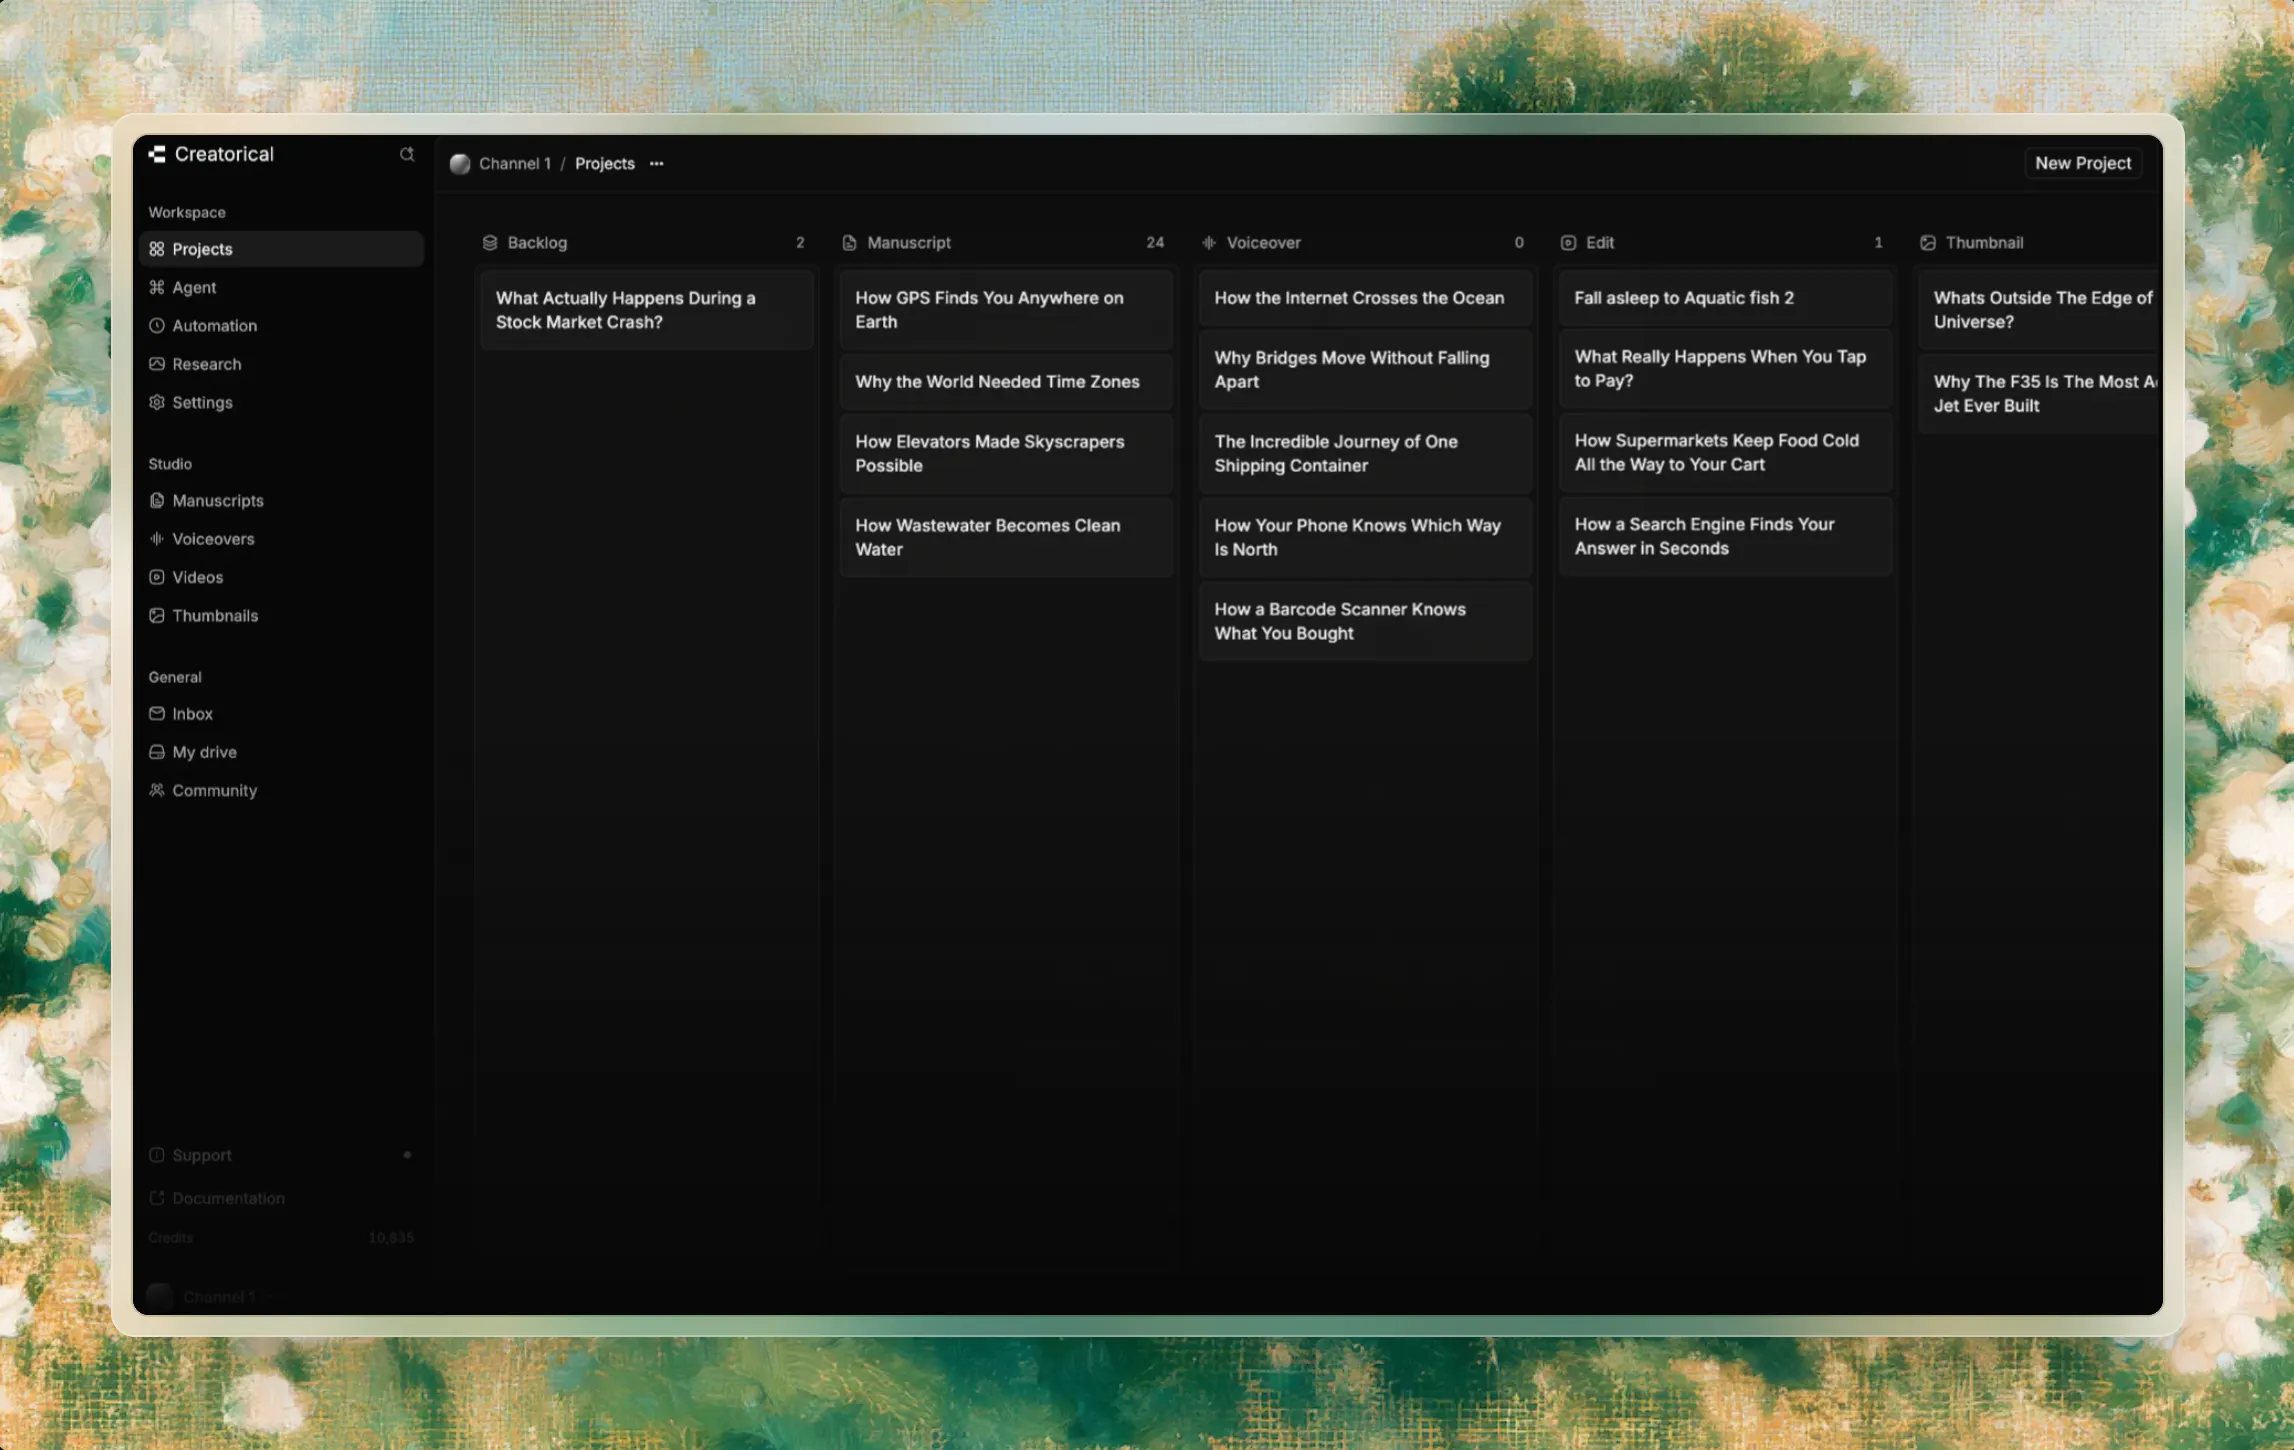Click Channel 1 in the breadcrumb

click(515, 164)
